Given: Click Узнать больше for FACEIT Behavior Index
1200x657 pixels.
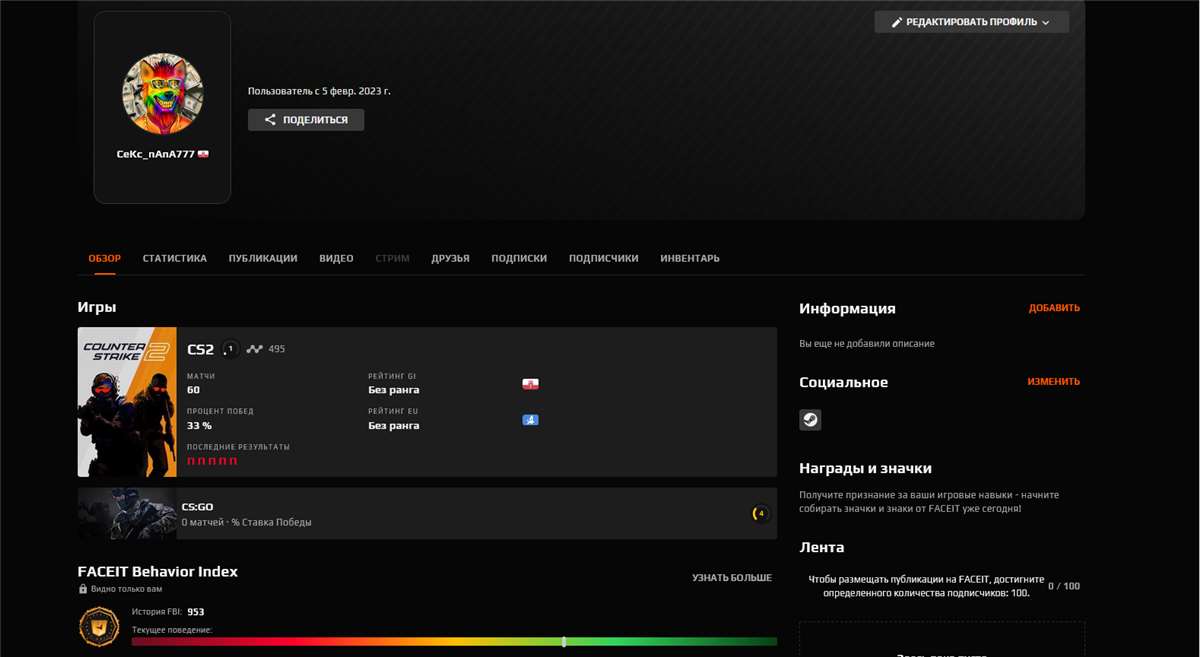Looking at the screenshot, I should (x=732, y=578).
